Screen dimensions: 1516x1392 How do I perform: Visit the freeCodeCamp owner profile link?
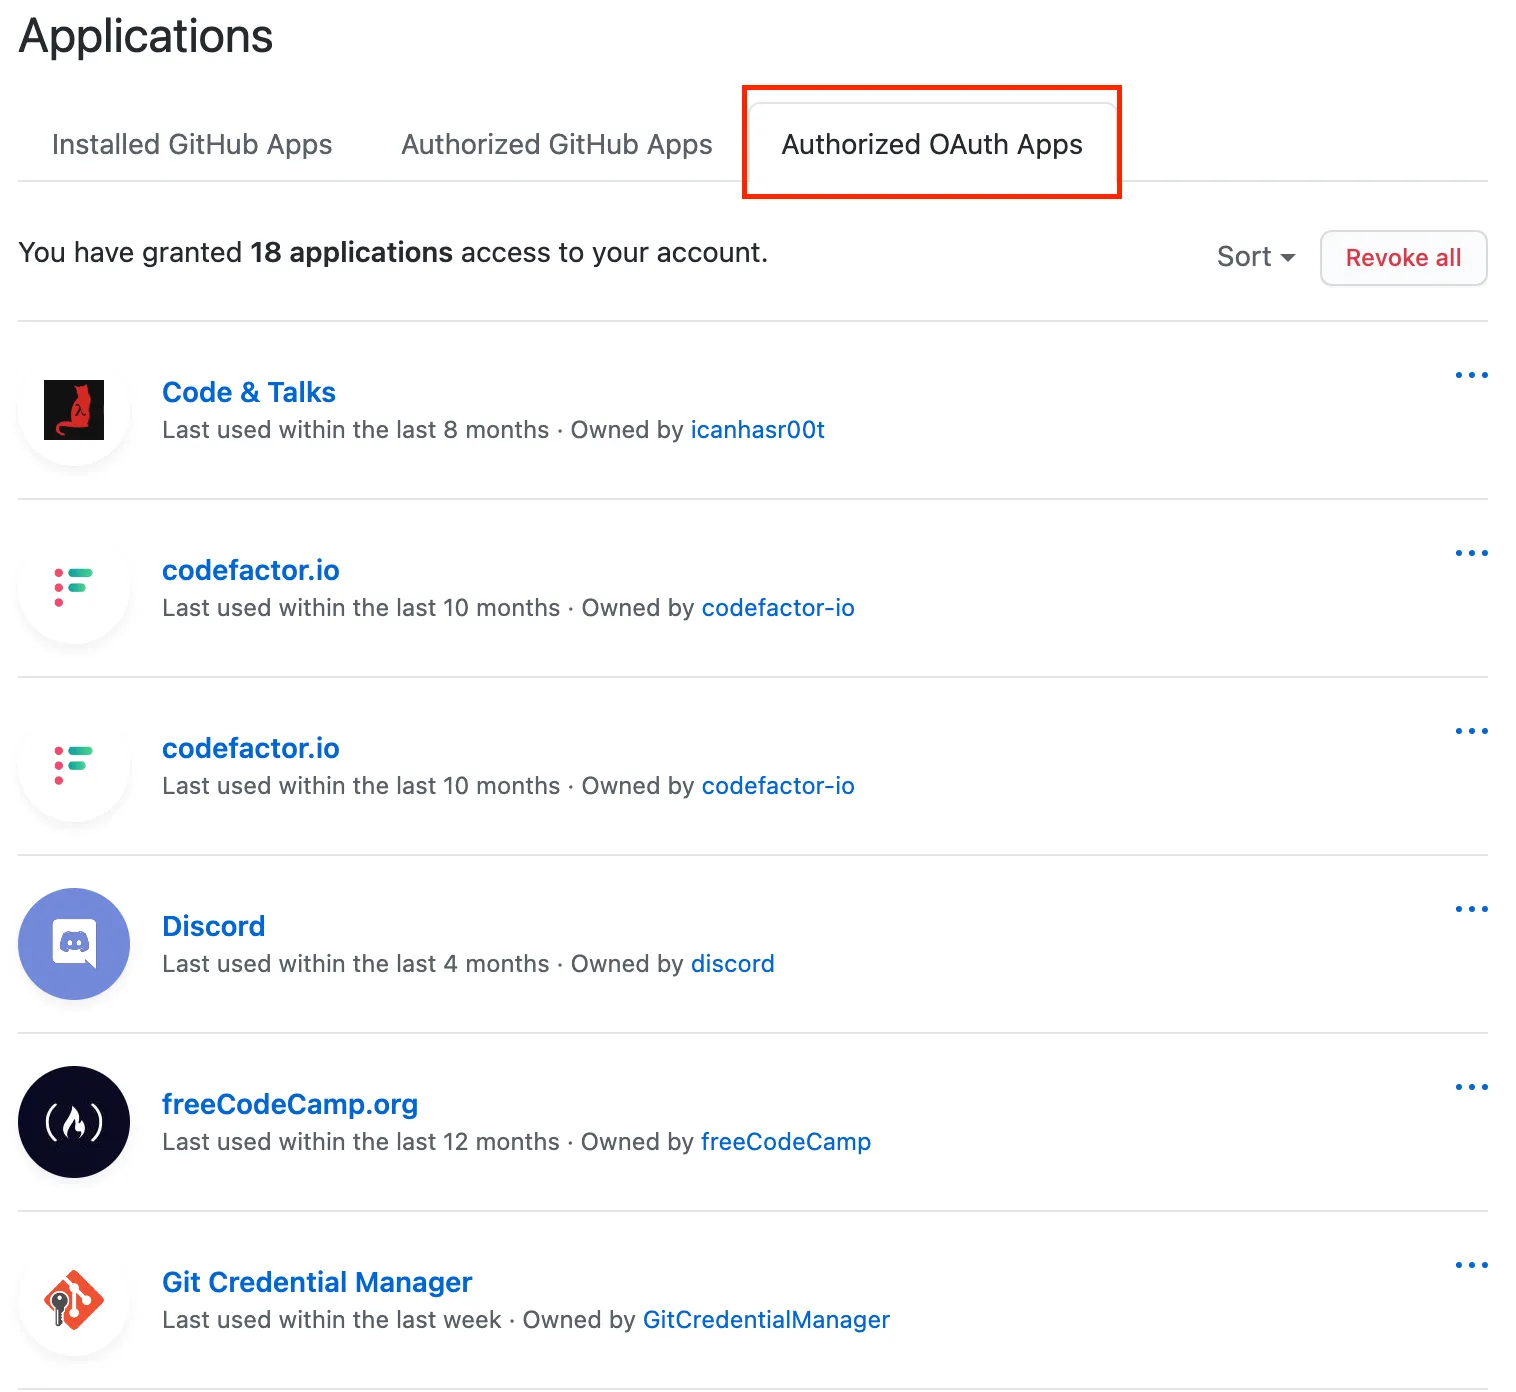[x=786, y=1142]
